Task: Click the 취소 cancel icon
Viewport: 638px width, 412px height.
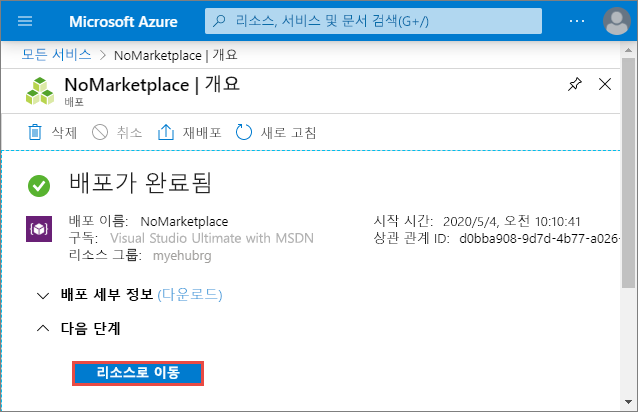Action: (100, 132)
